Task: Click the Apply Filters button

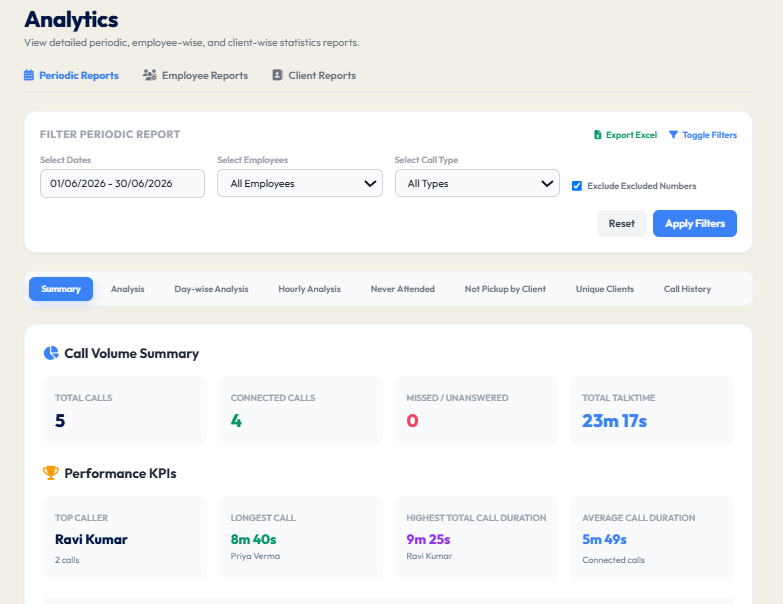Action: (695, 224)
